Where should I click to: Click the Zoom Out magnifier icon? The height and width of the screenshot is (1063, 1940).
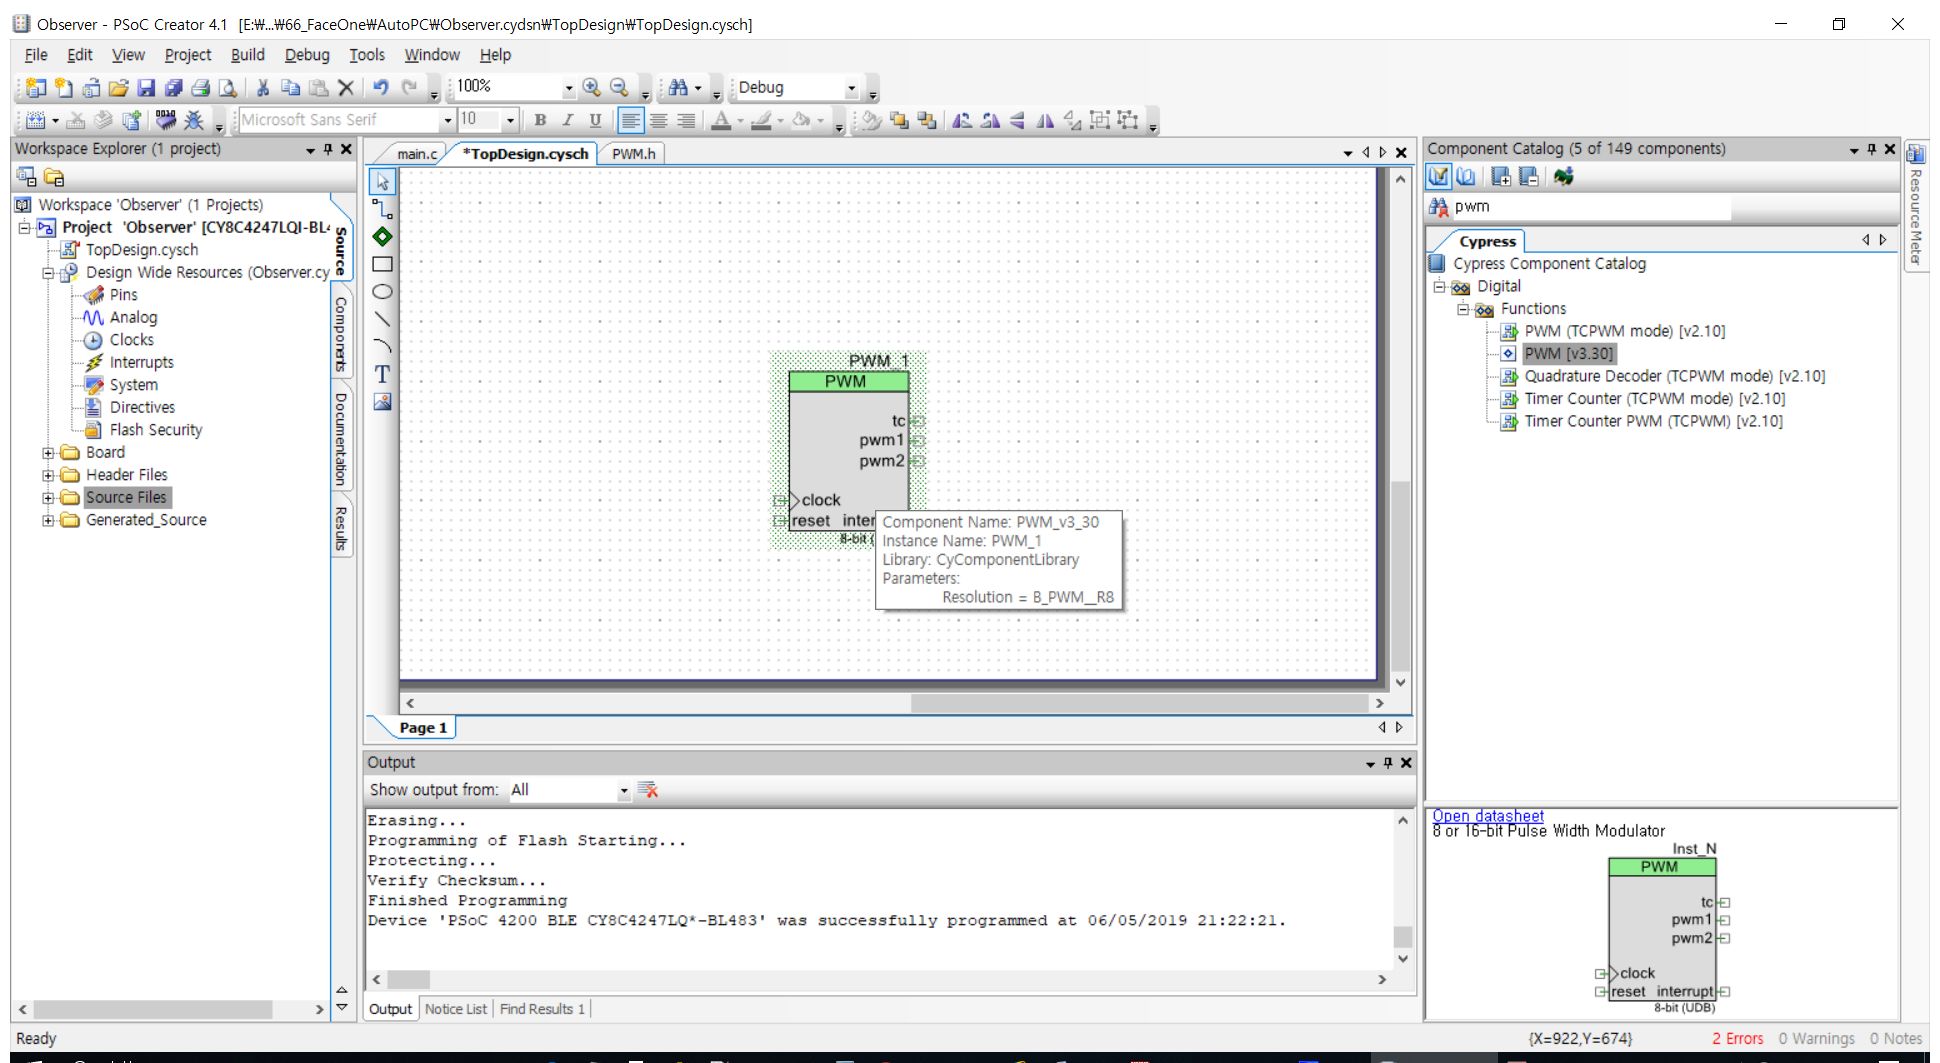point(620,88)
